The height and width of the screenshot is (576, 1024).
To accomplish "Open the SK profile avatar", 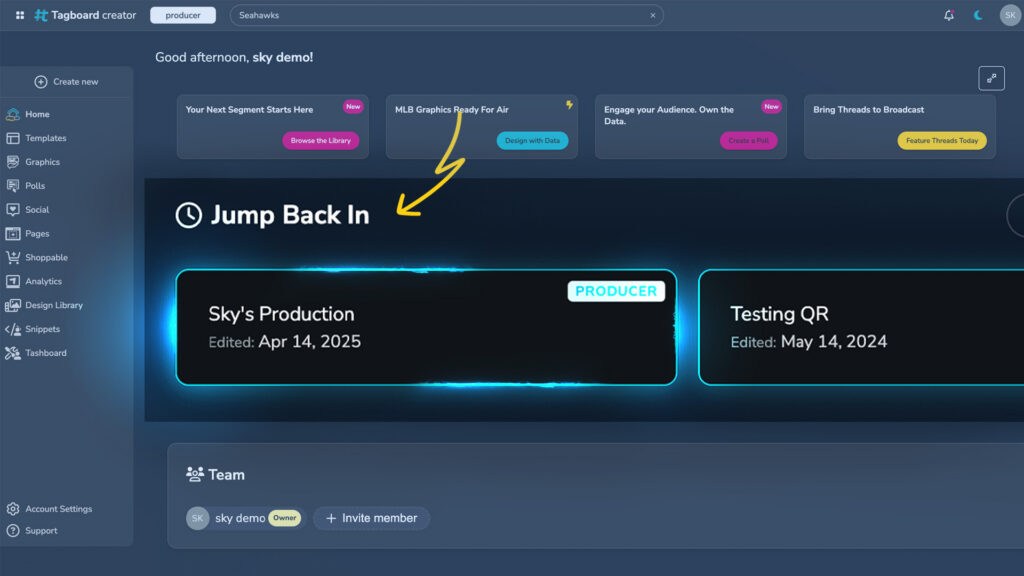I will click(1010, 15).
